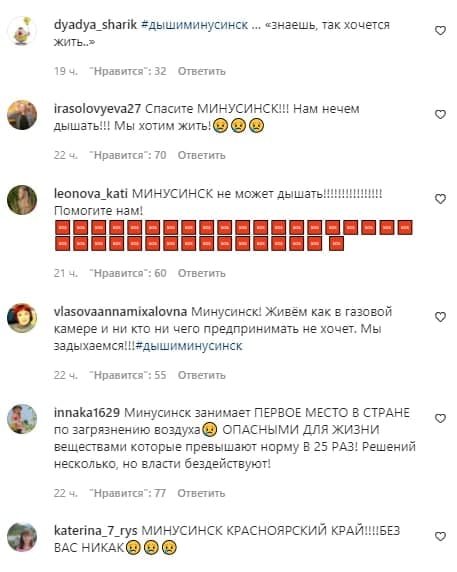Like vlasovaannamixalovna's comment via heart icon

pos(441,317)
